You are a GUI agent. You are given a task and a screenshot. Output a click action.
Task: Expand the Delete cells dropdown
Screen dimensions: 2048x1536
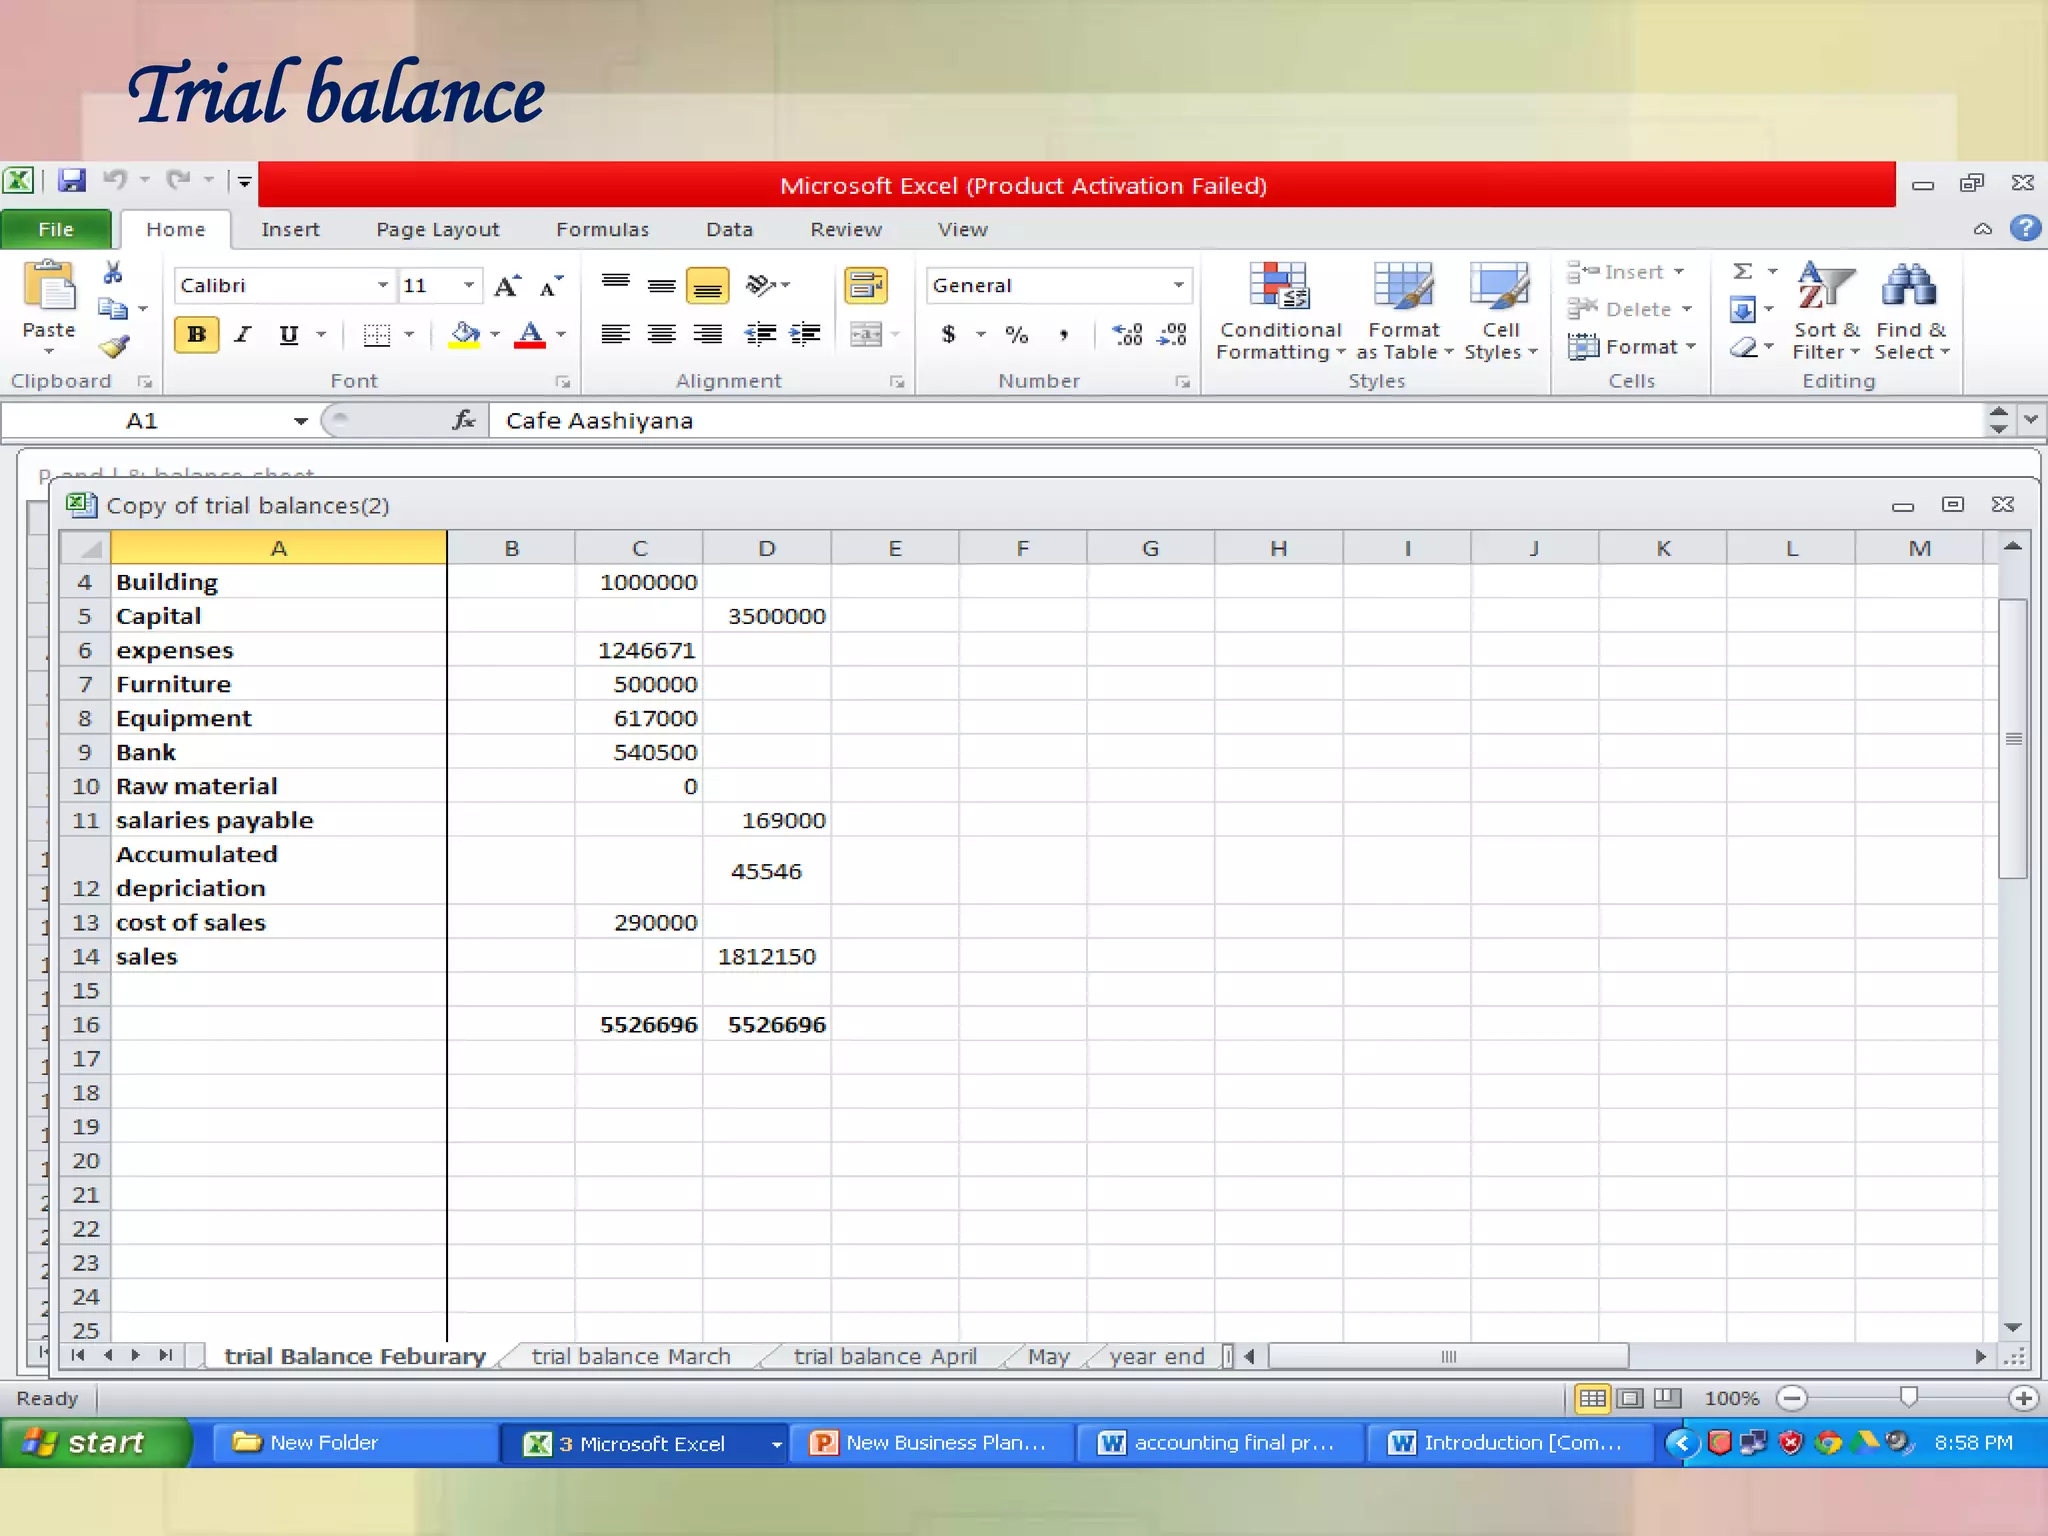click(x=1687, y=310)
